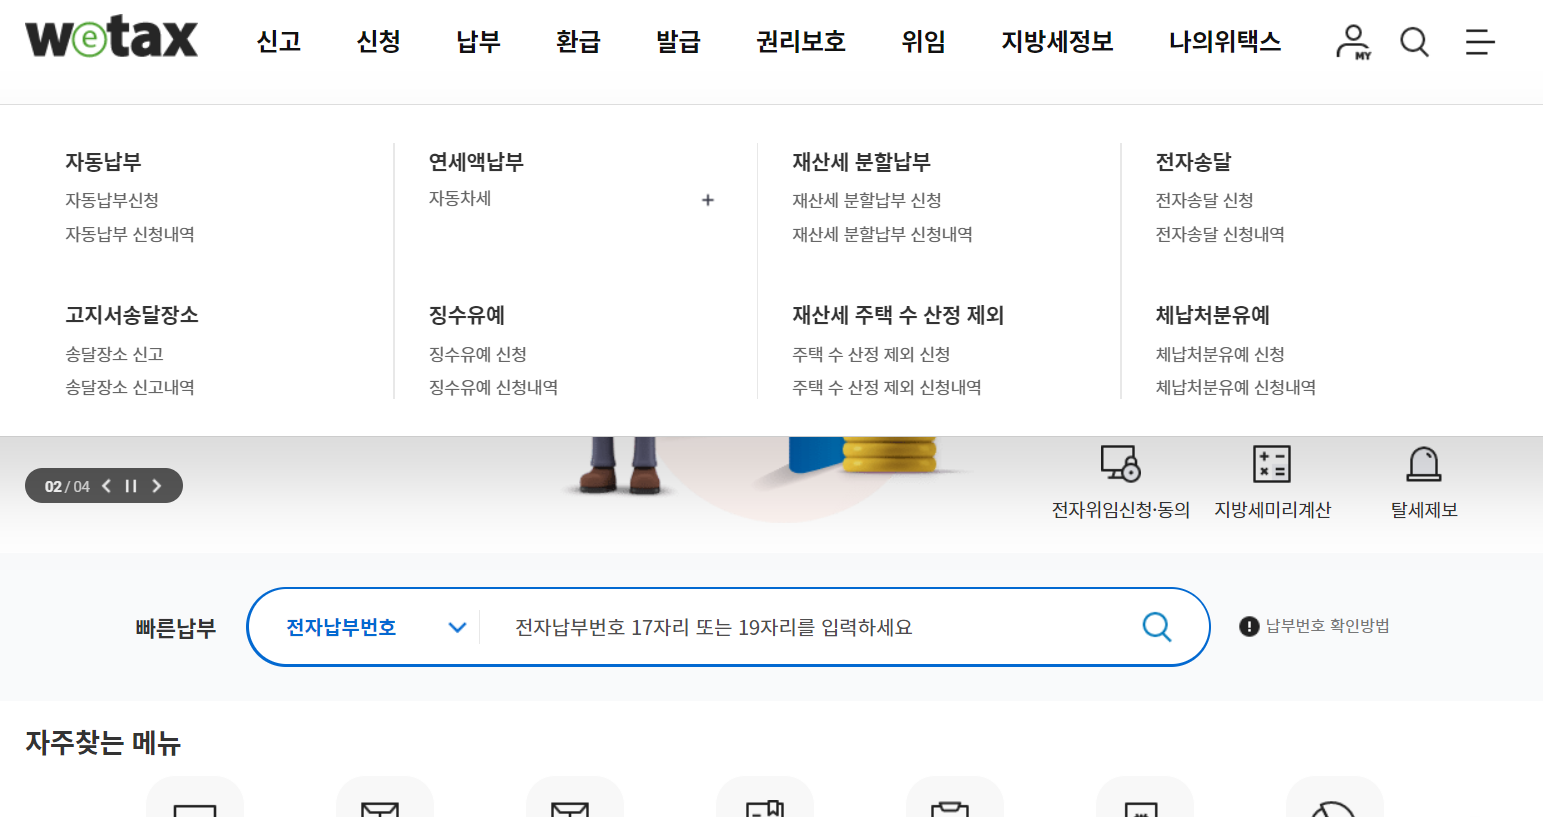Click 재산세 분할납부 신청 link
Image resolution: width=1543 pixels, height=817 pixels.
click(x=867, y=200)
